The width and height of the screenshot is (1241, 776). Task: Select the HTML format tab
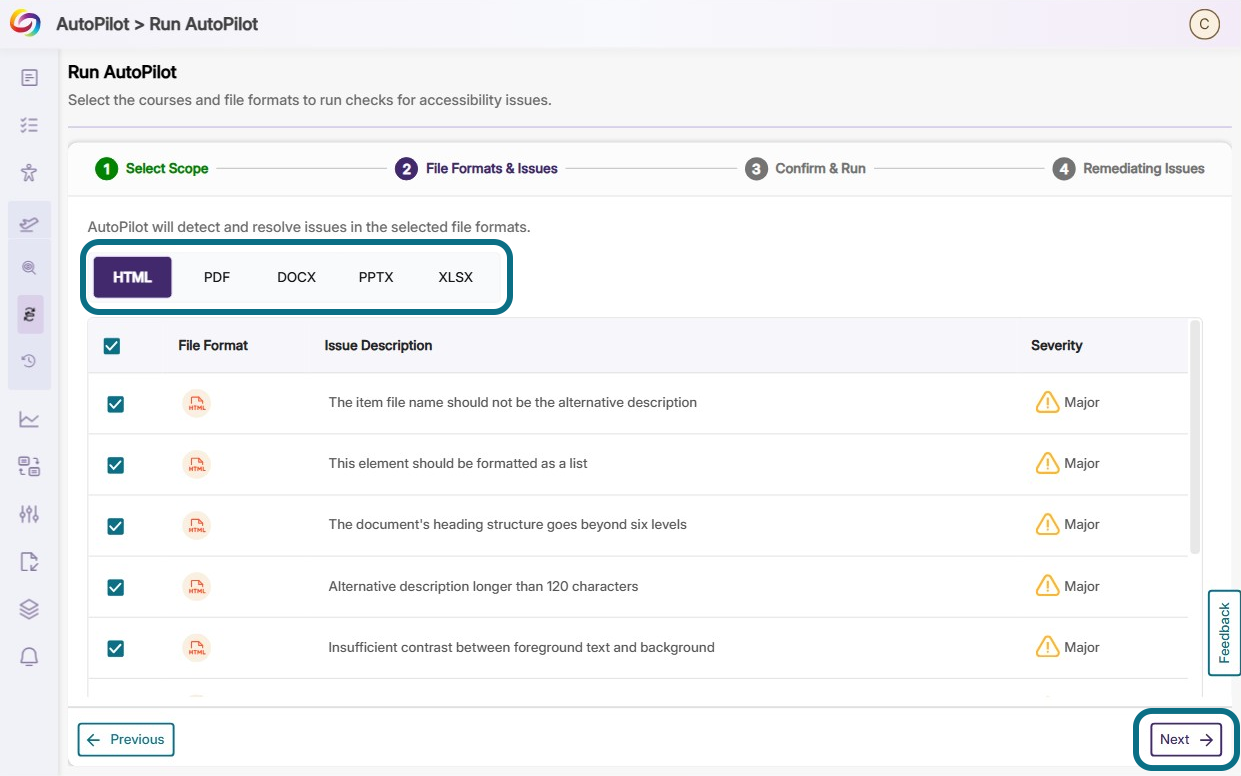pos(133,277)
